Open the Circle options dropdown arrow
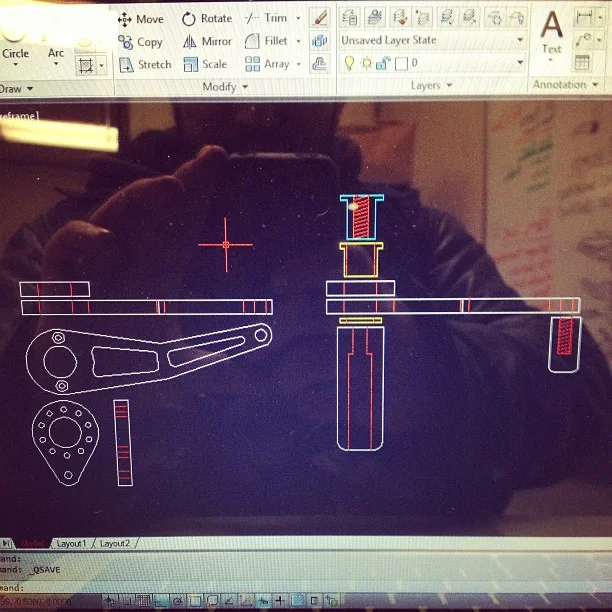This screenshot has height=612, width=612. (x=15, y=64)
